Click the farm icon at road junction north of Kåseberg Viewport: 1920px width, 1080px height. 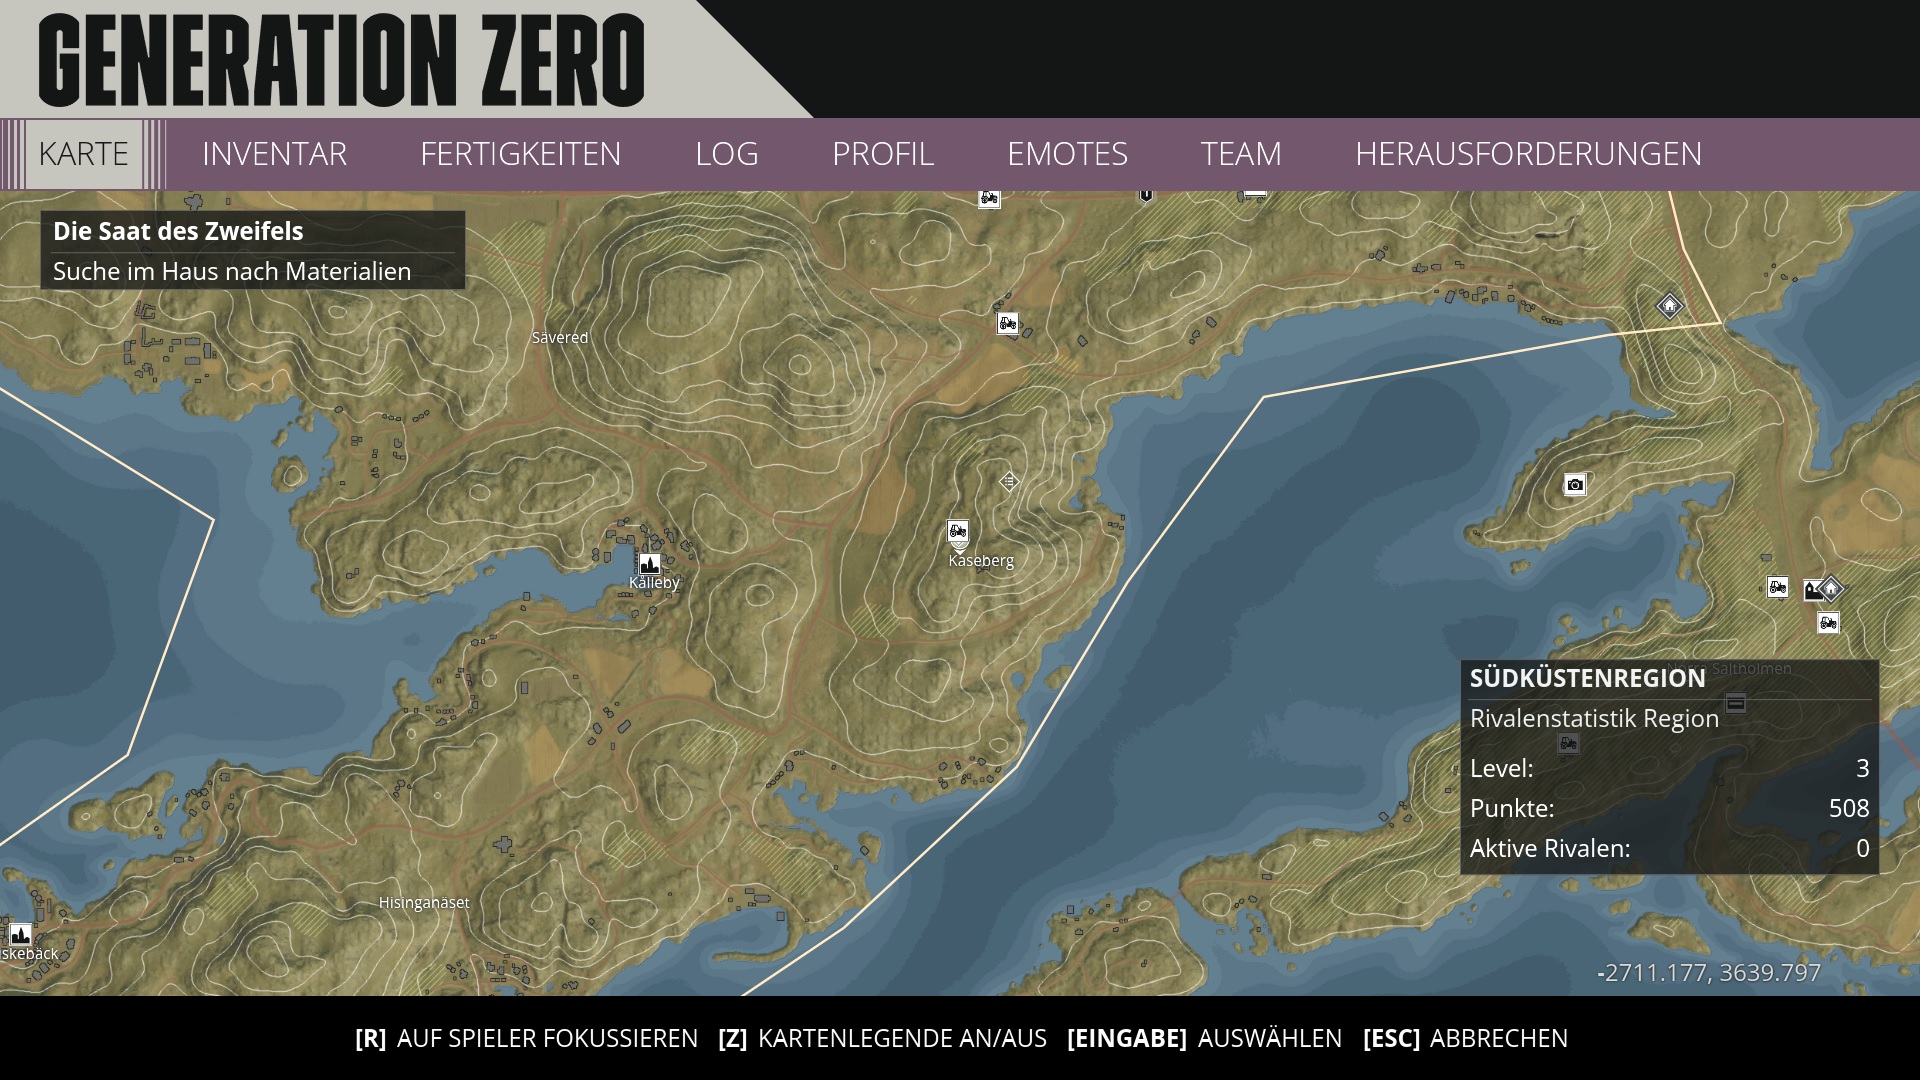pos(1008,323)
